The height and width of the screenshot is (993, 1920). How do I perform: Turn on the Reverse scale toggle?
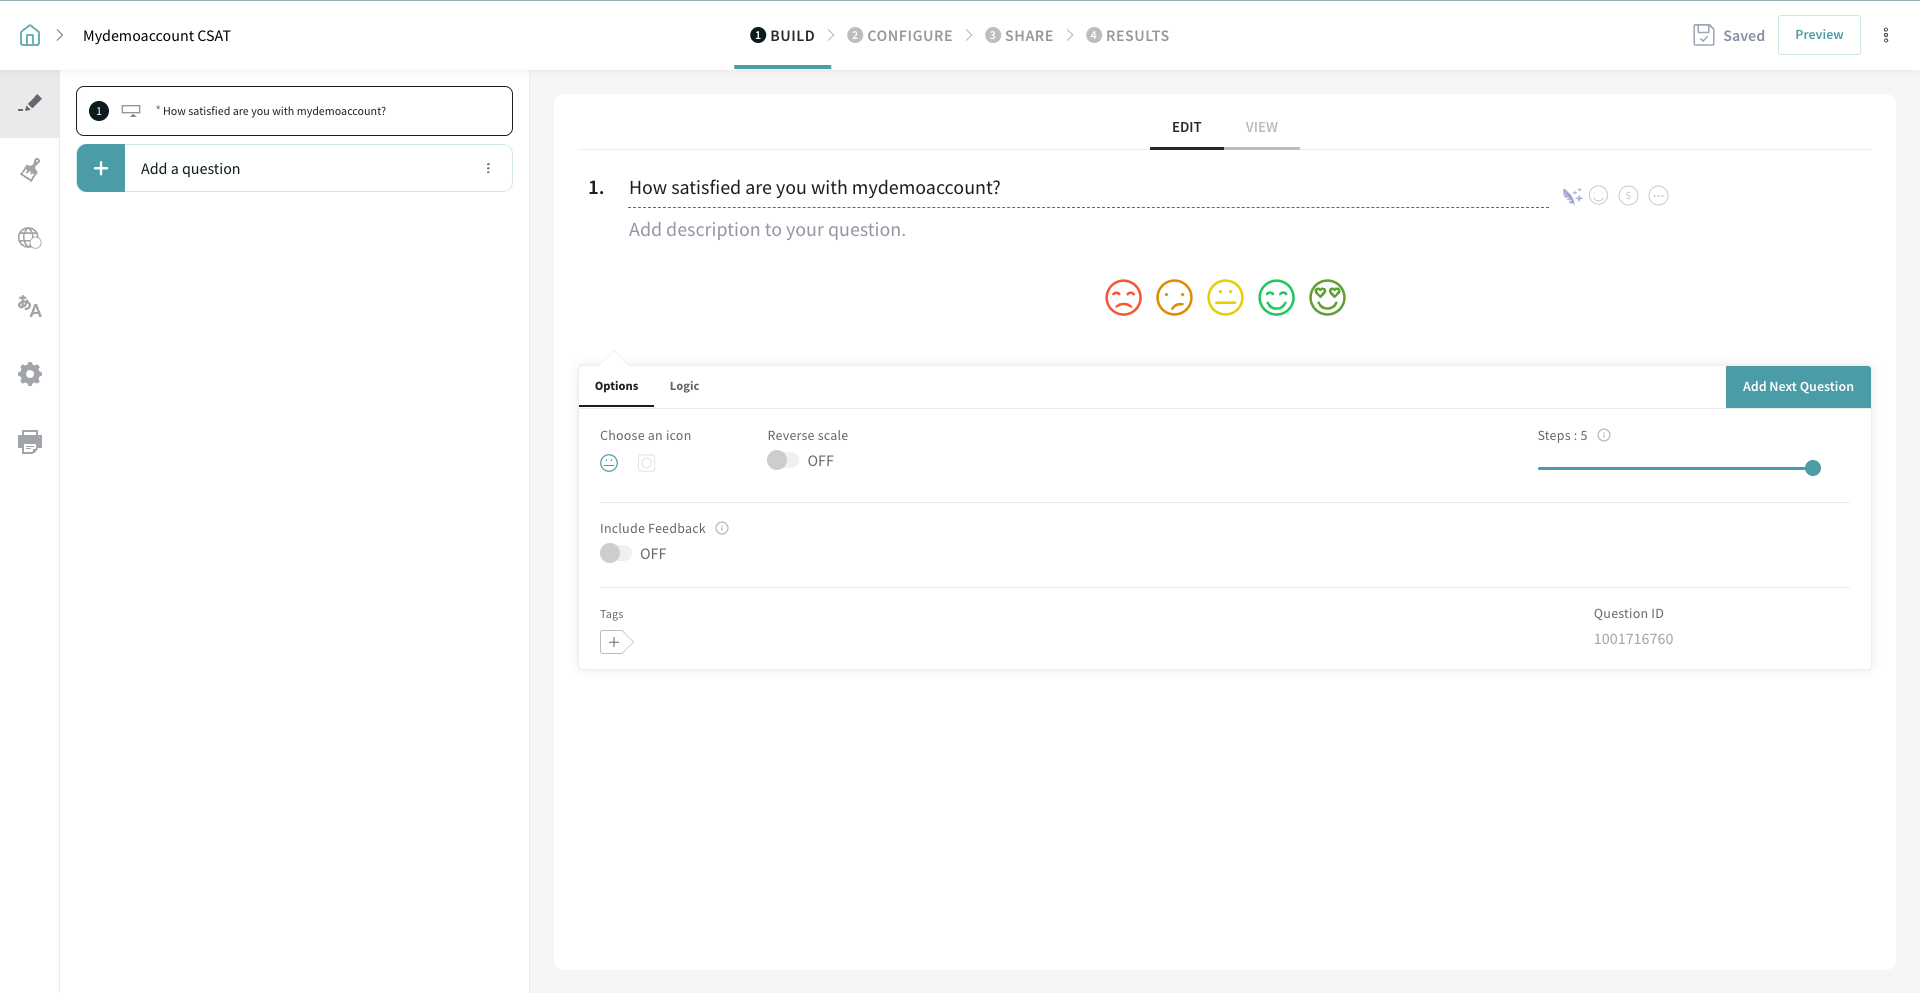pyautogui.click(x=782, y=461)
